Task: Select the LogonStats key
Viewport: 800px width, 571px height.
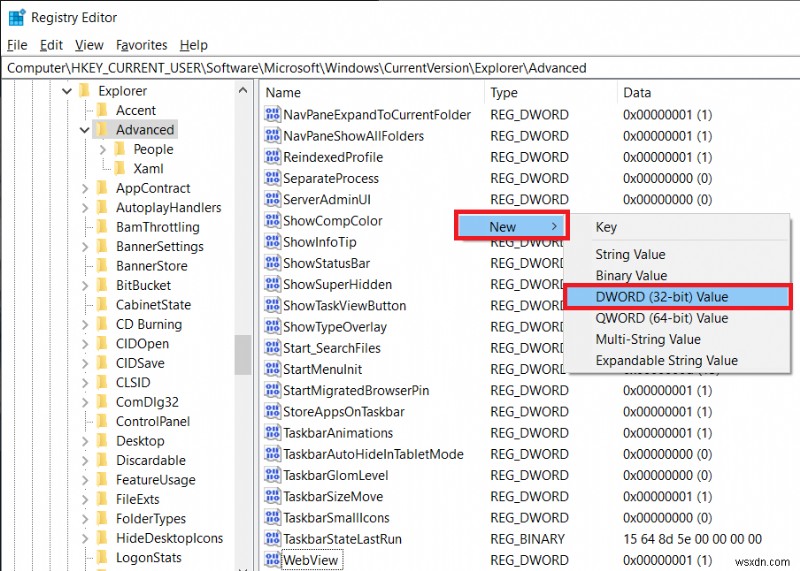Action: coord(148,557)
